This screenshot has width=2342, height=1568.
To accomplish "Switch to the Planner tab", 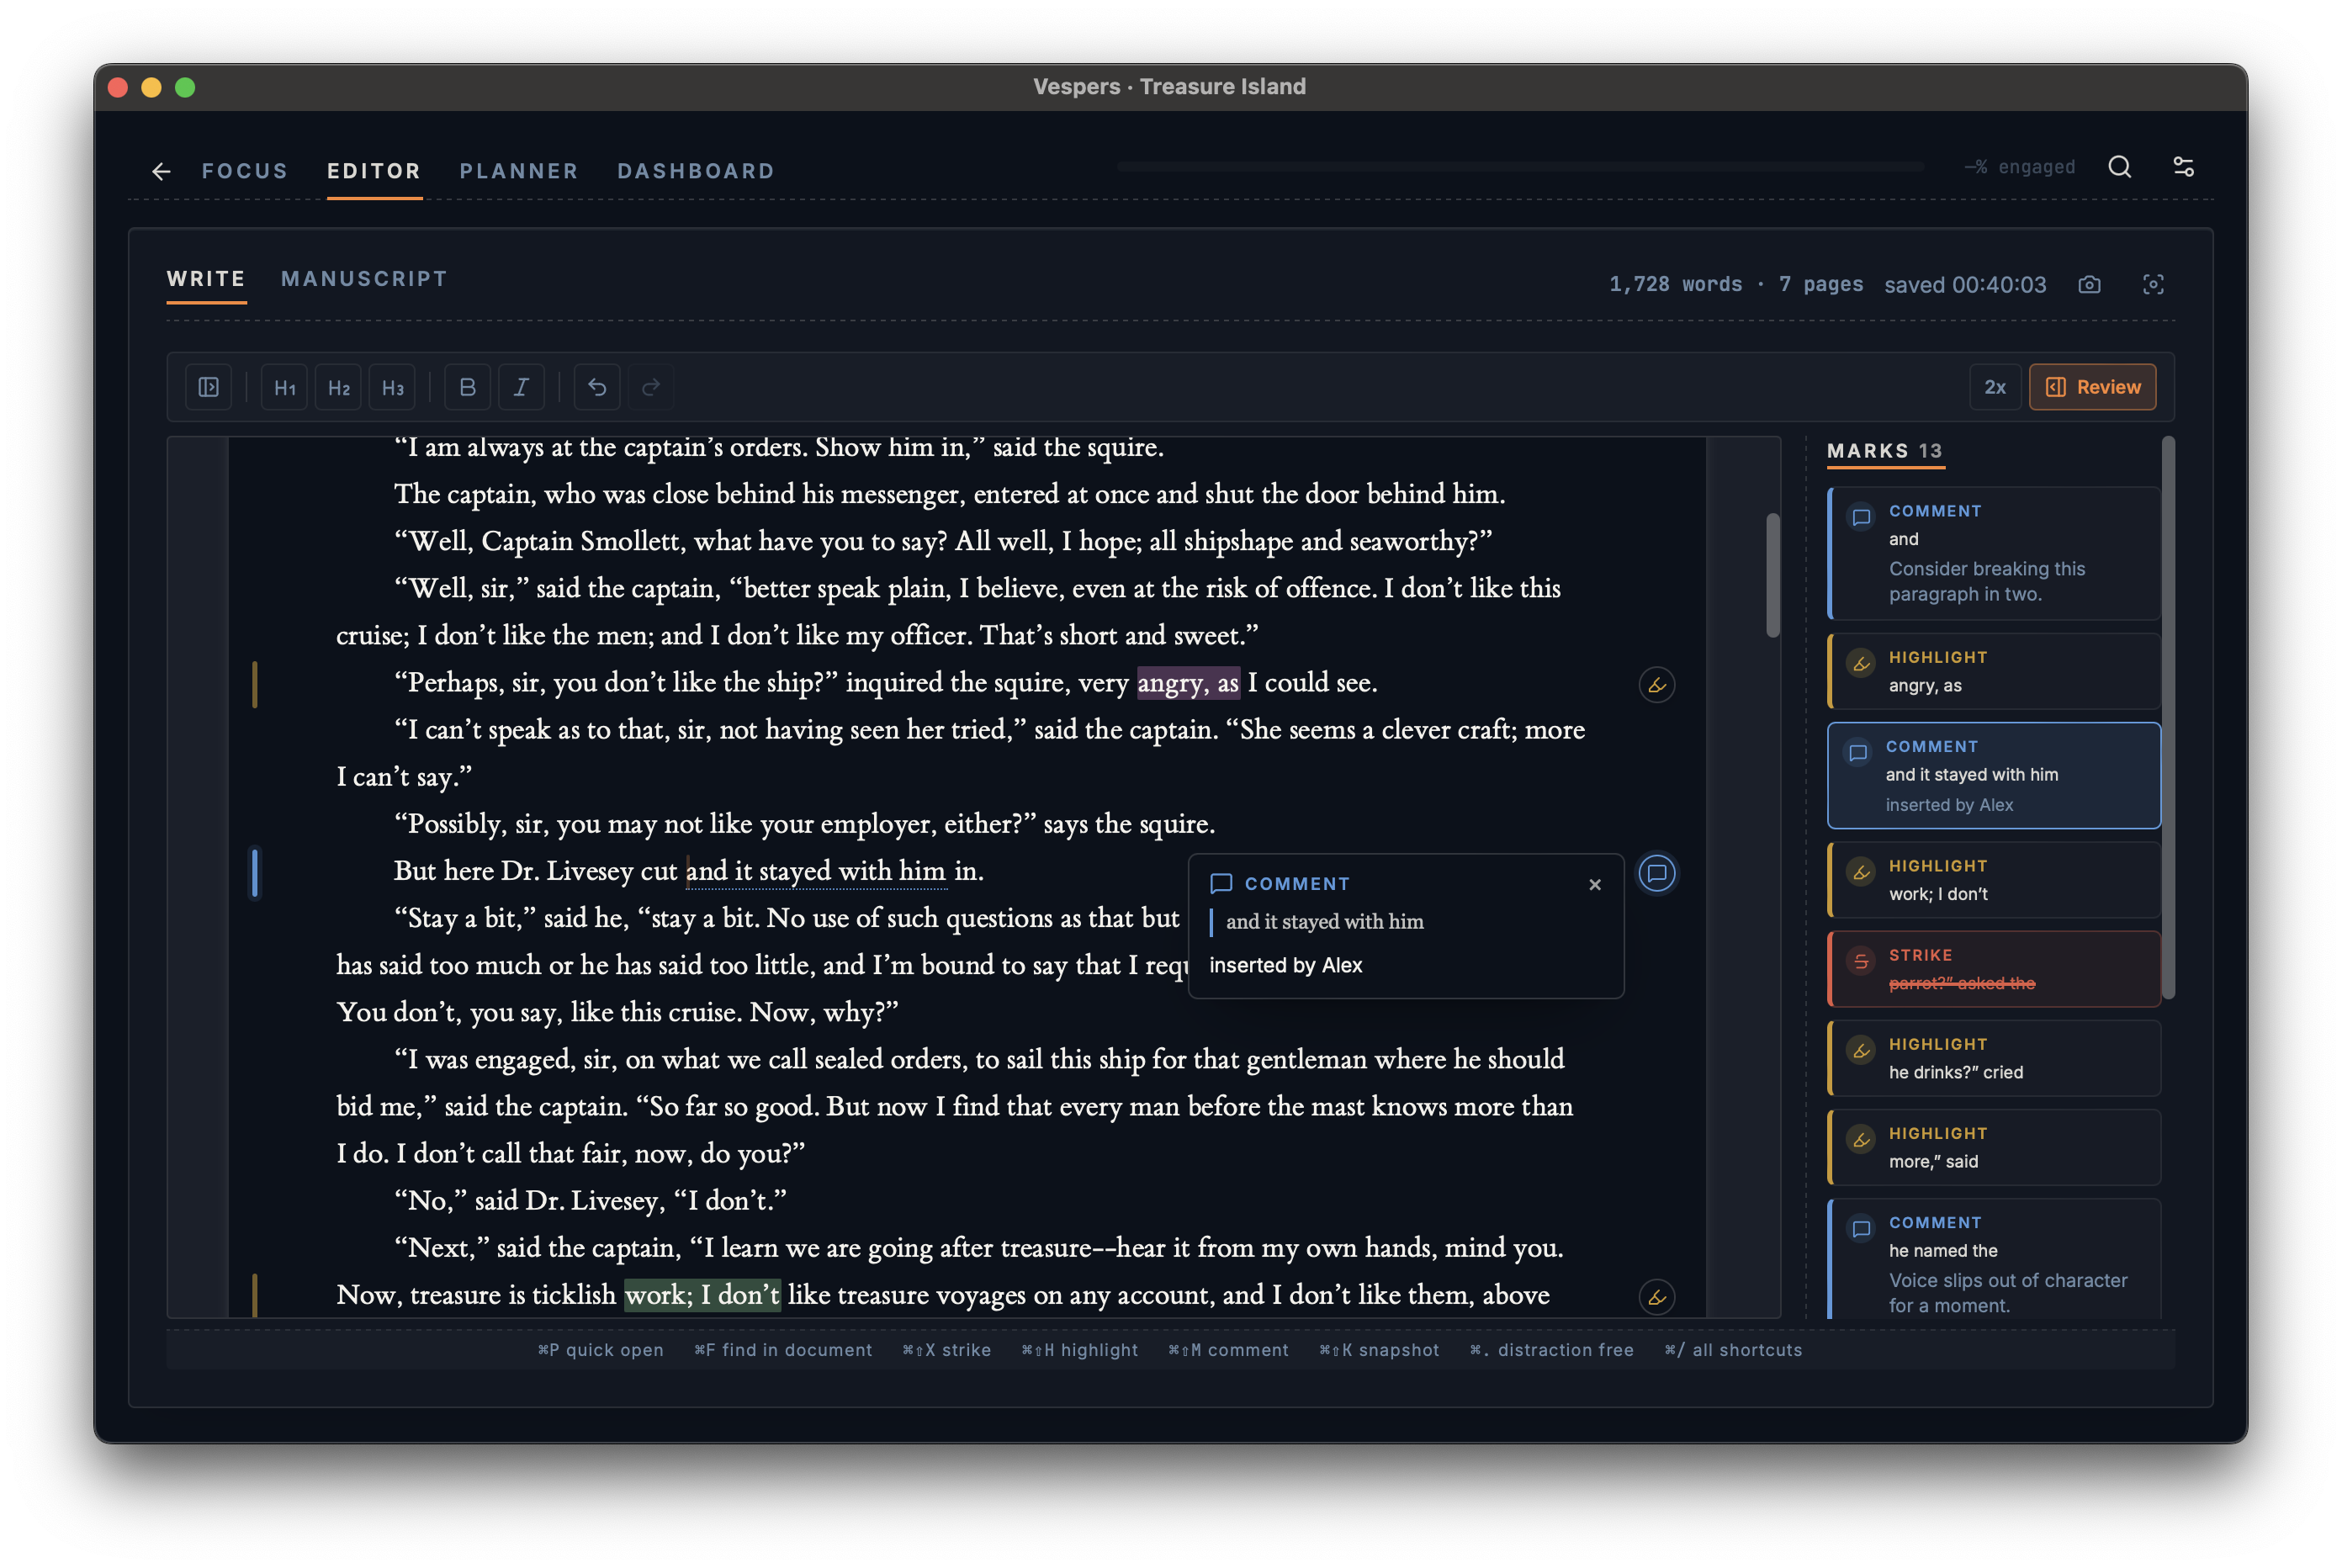I will click(519, 171).
